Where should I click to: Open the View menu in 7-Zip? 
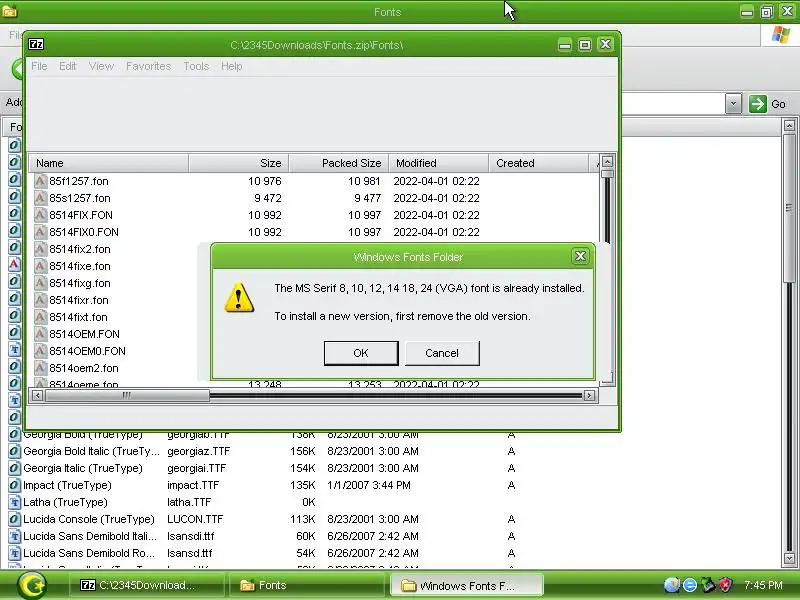tap(101, 66)
